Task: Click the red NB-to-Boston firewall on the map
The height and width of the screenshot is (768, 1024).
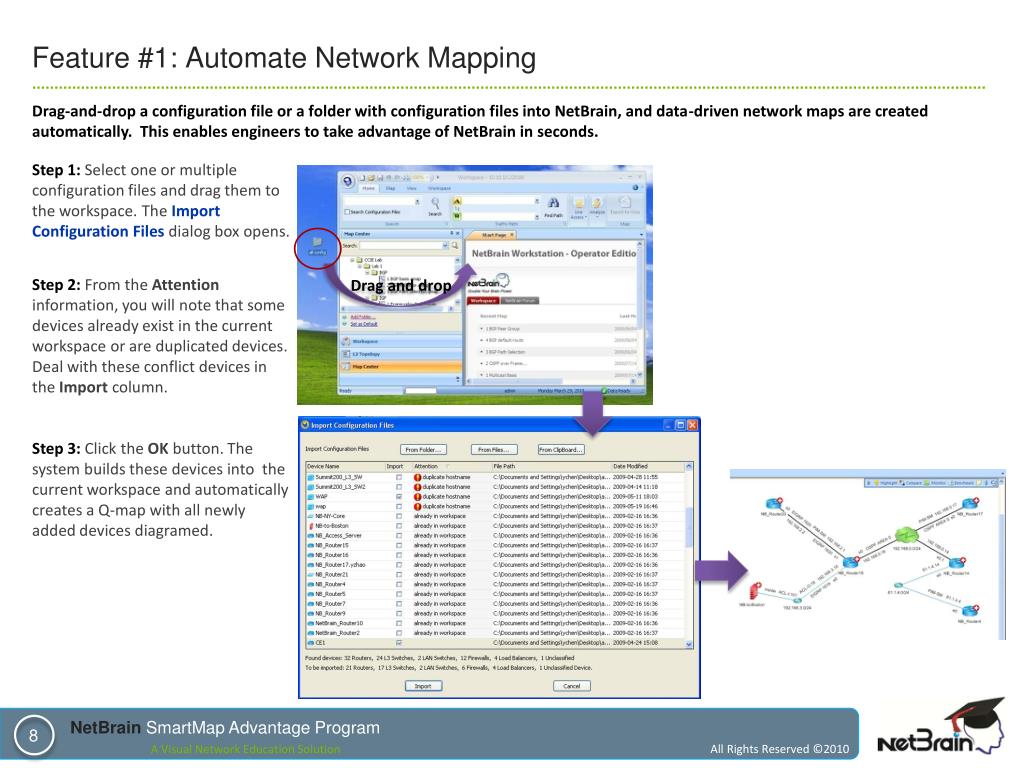Action: [754, 591]
